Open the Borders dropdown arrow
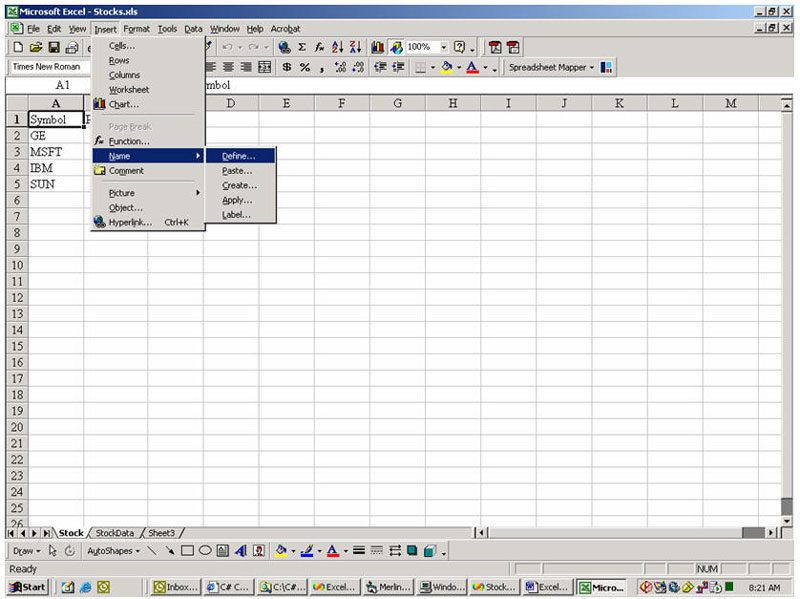The height and width of the screenshot is (599, 800). (433, 67)
